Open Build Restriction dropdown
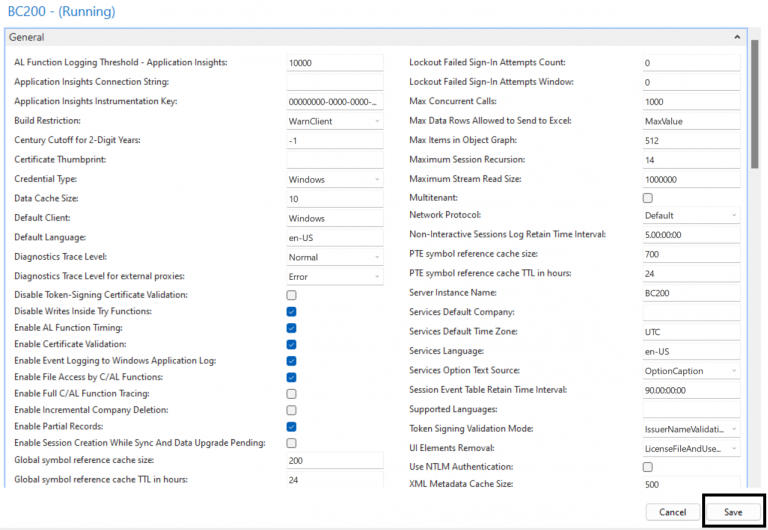This screenshot has height=530, width=768. 334,121
